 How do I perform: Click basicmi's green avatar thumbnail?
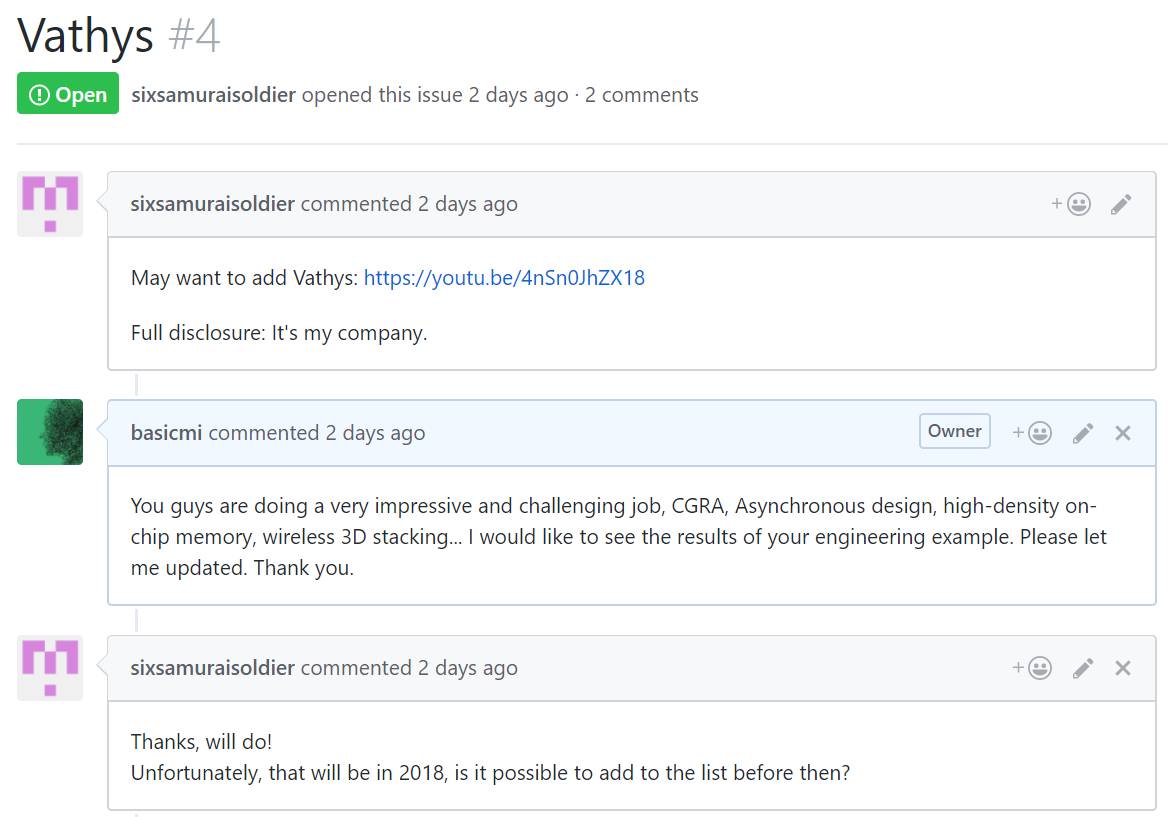(50, 432)
